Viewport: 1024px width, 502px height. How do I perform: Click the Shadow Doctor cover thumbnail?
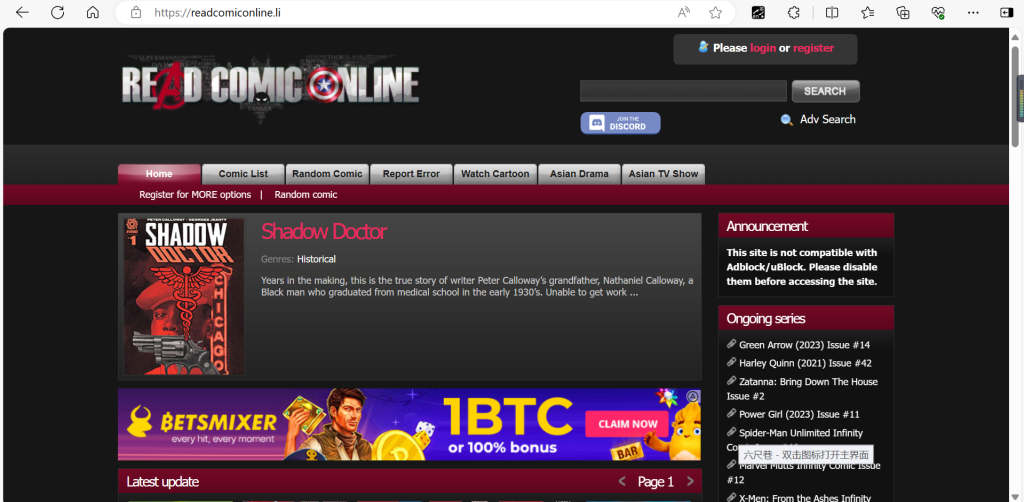[184, 297]
